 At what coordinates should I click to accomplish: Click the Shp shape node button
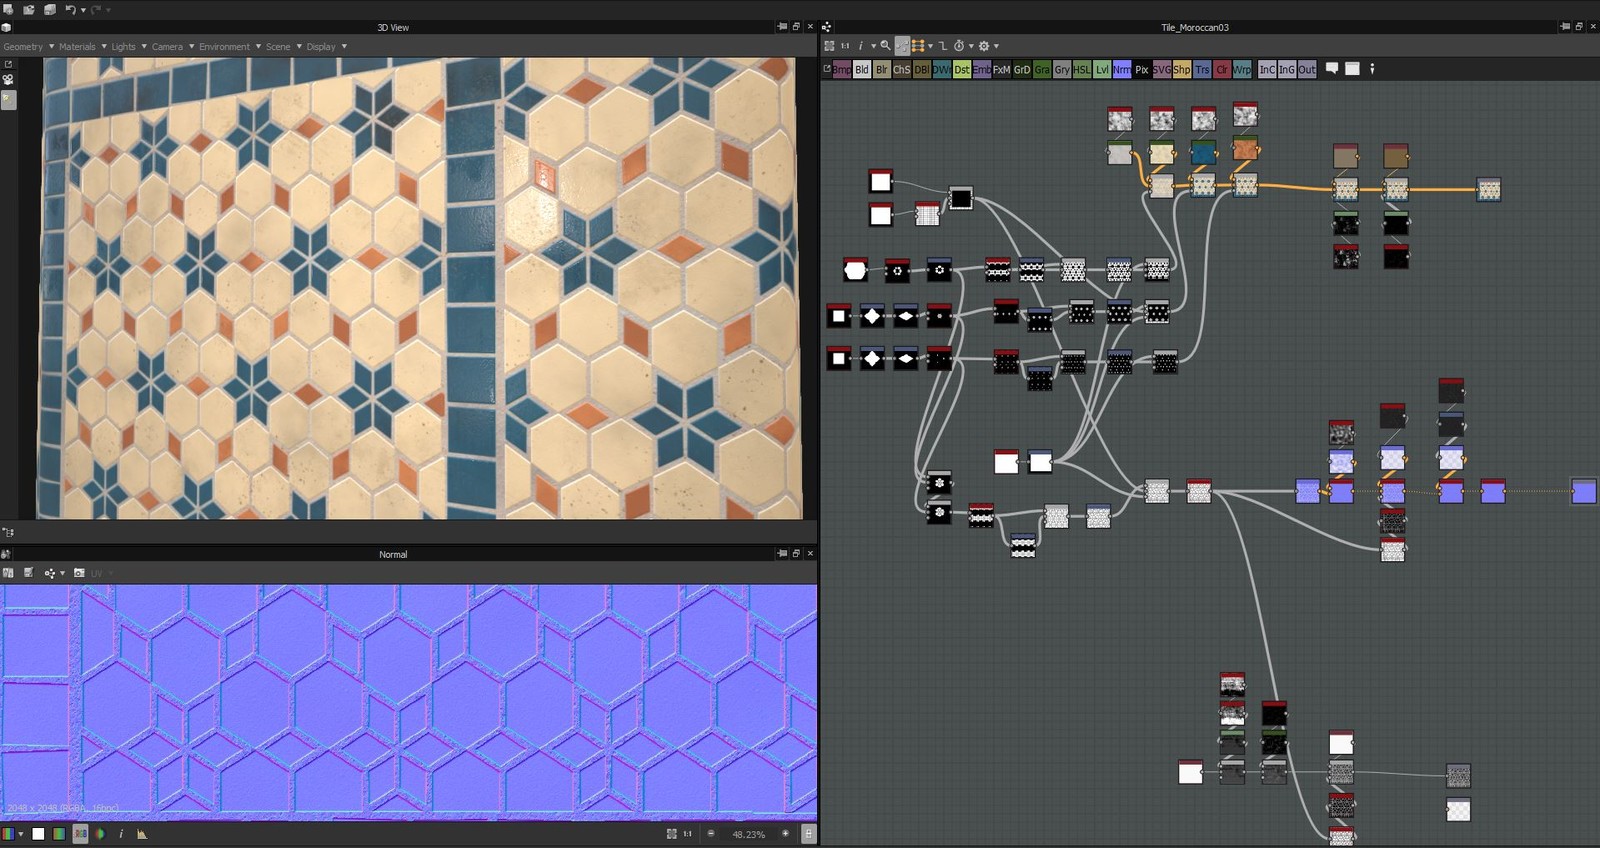(x=1182, y=69)
